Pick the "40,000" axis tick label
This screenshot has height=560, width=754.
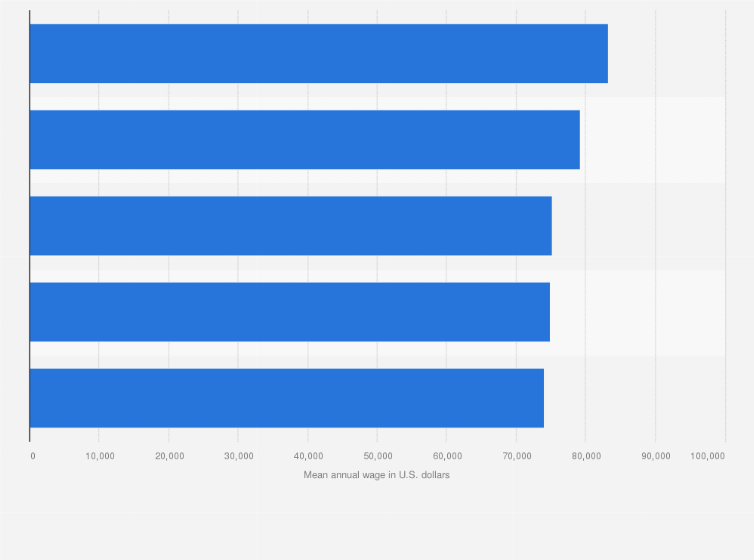coord(308,456)
